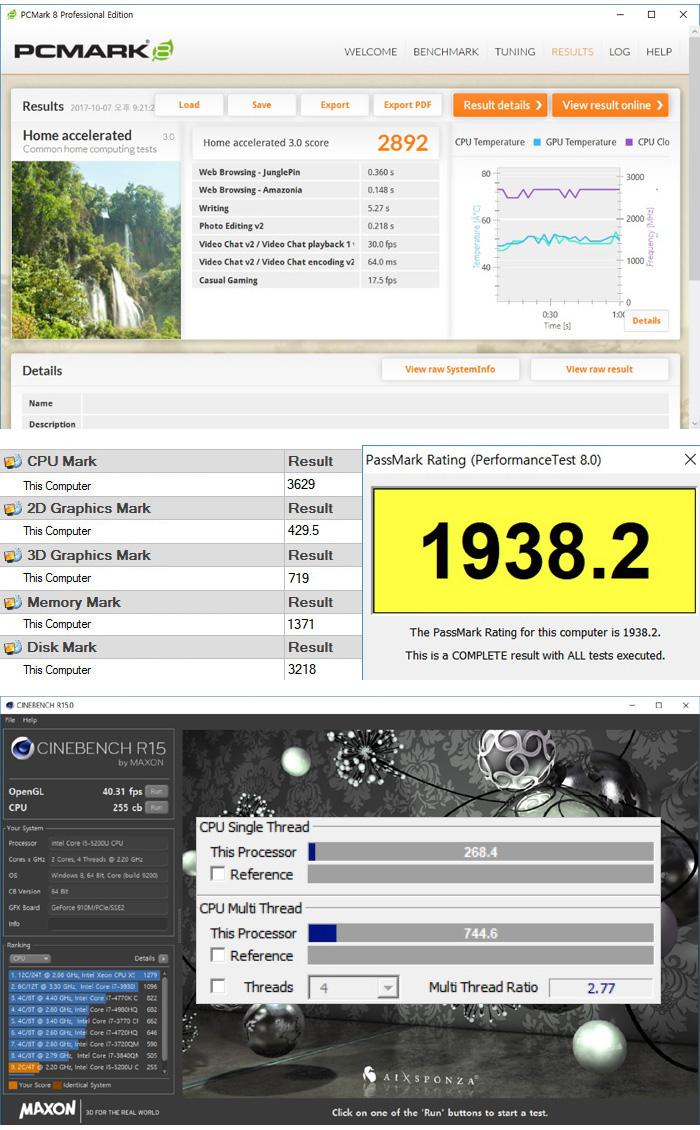Click the yellow PassMark rating score box
The image size is (700, 1130).
point(534,549)
